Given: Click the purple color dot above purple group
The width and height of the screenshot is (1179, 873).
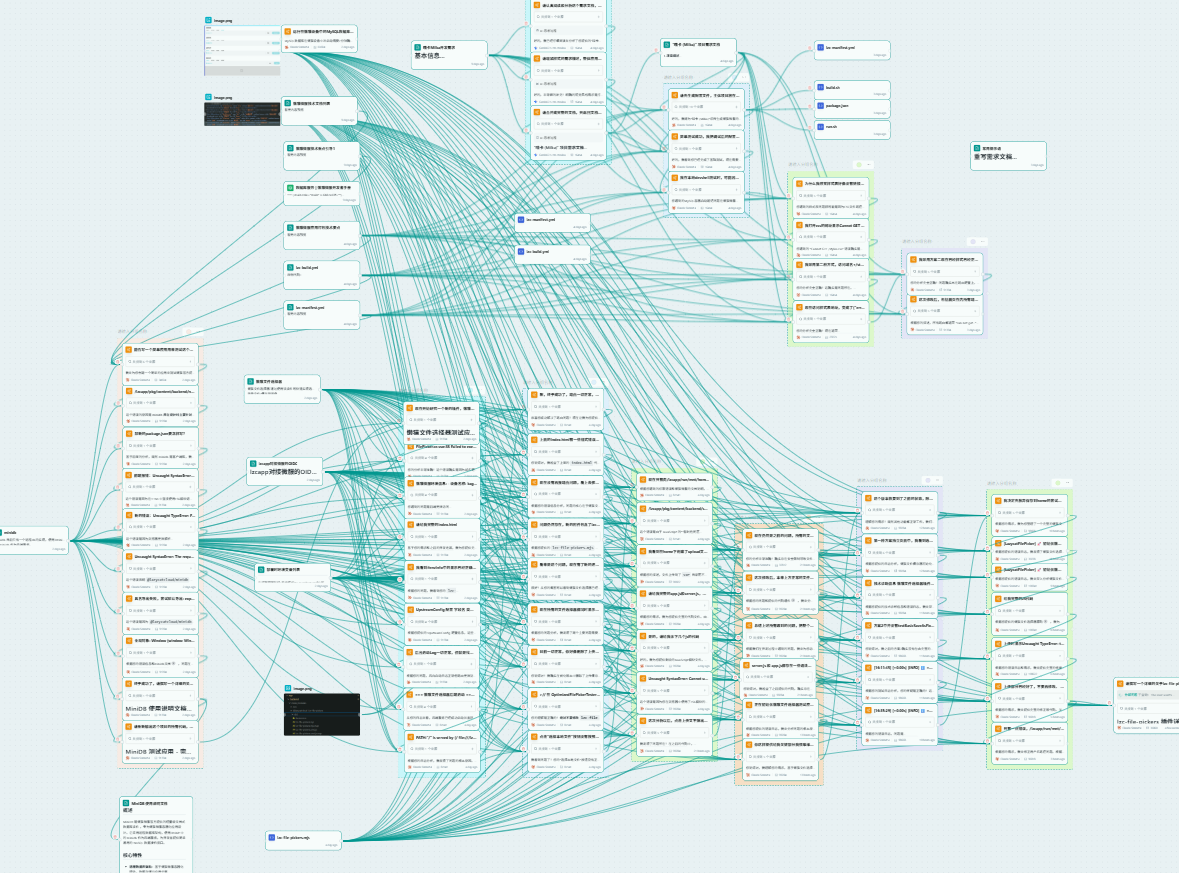Looking at the screenshot, I should point(972,241).
